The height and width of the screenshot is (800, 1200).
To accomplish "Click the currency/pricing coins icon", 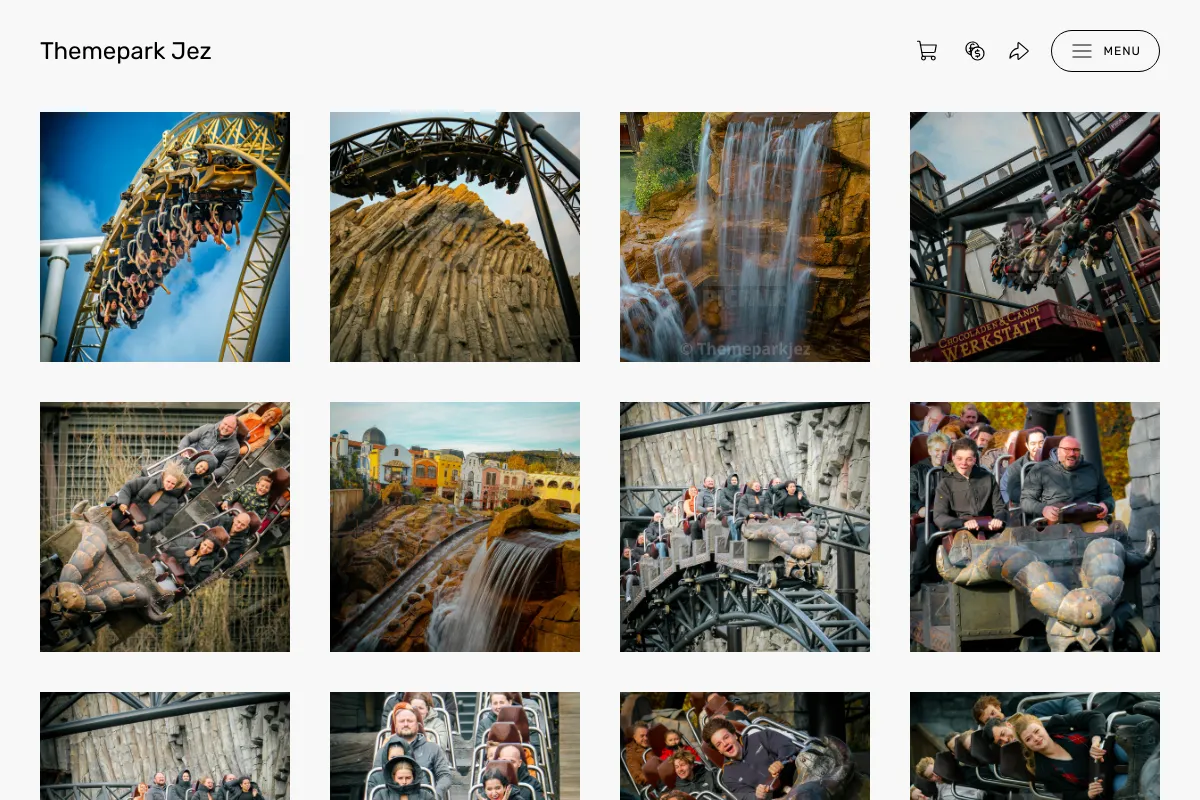I will [x=975, y=51].
